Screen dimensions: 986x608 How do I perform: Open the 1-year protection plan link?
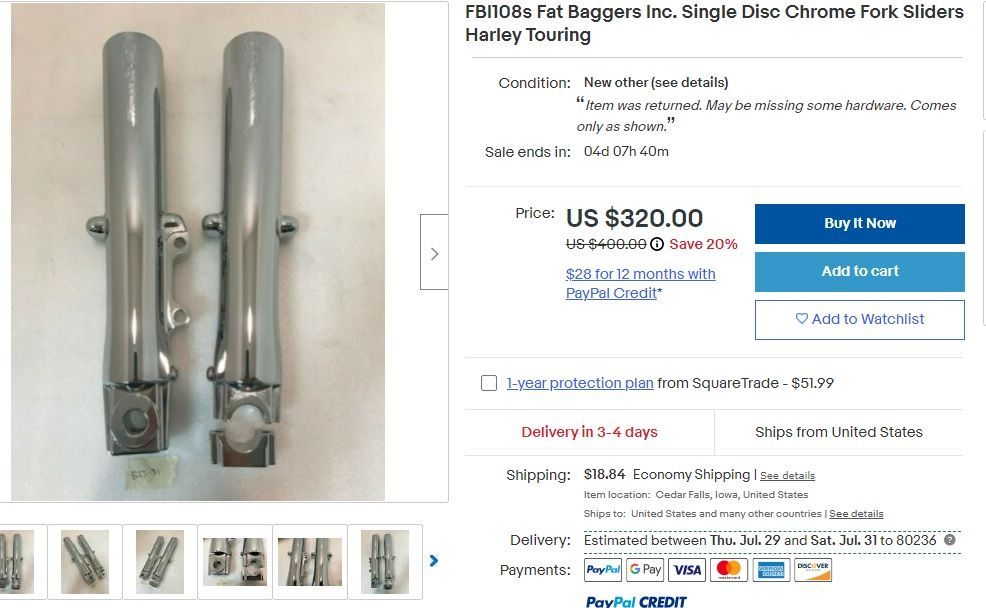coord(580,383)
